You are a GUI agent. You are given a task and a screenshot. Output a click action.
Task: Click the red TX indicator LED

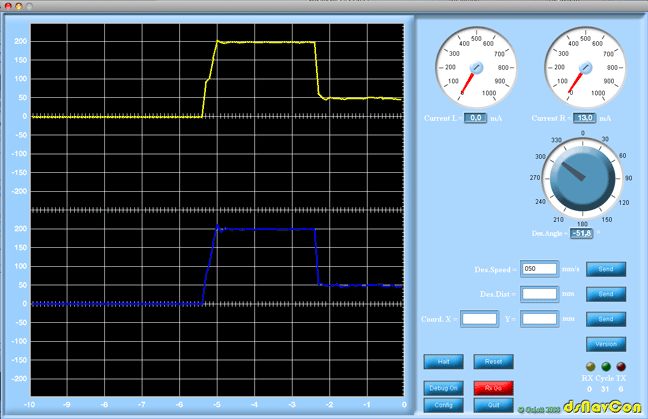coord(621,367)
